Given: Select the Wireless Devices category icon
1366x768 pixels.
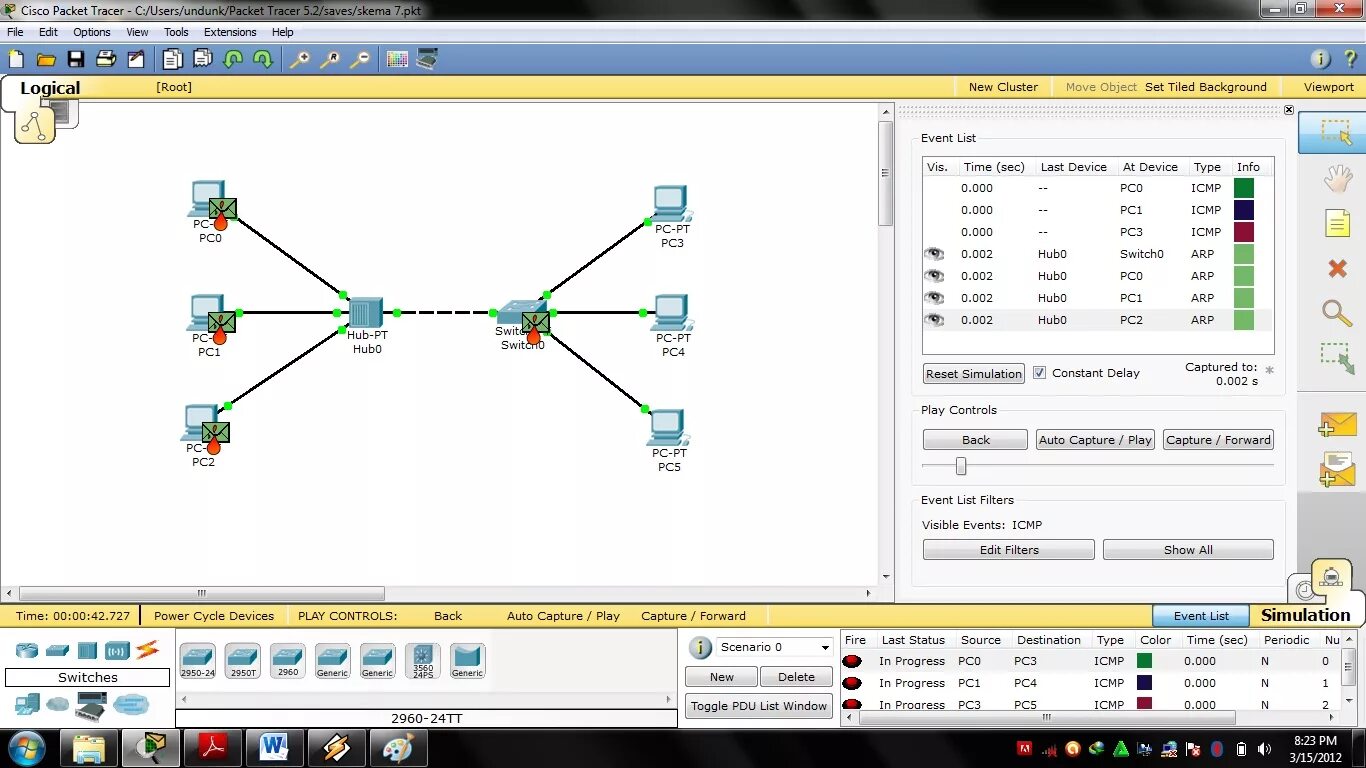Looking at the screenshot, I should [117, 650].
